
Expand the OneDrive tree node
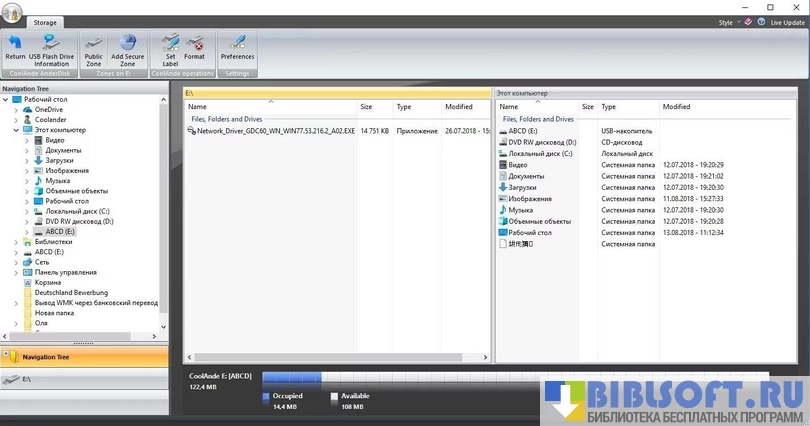tap(16, 109)
